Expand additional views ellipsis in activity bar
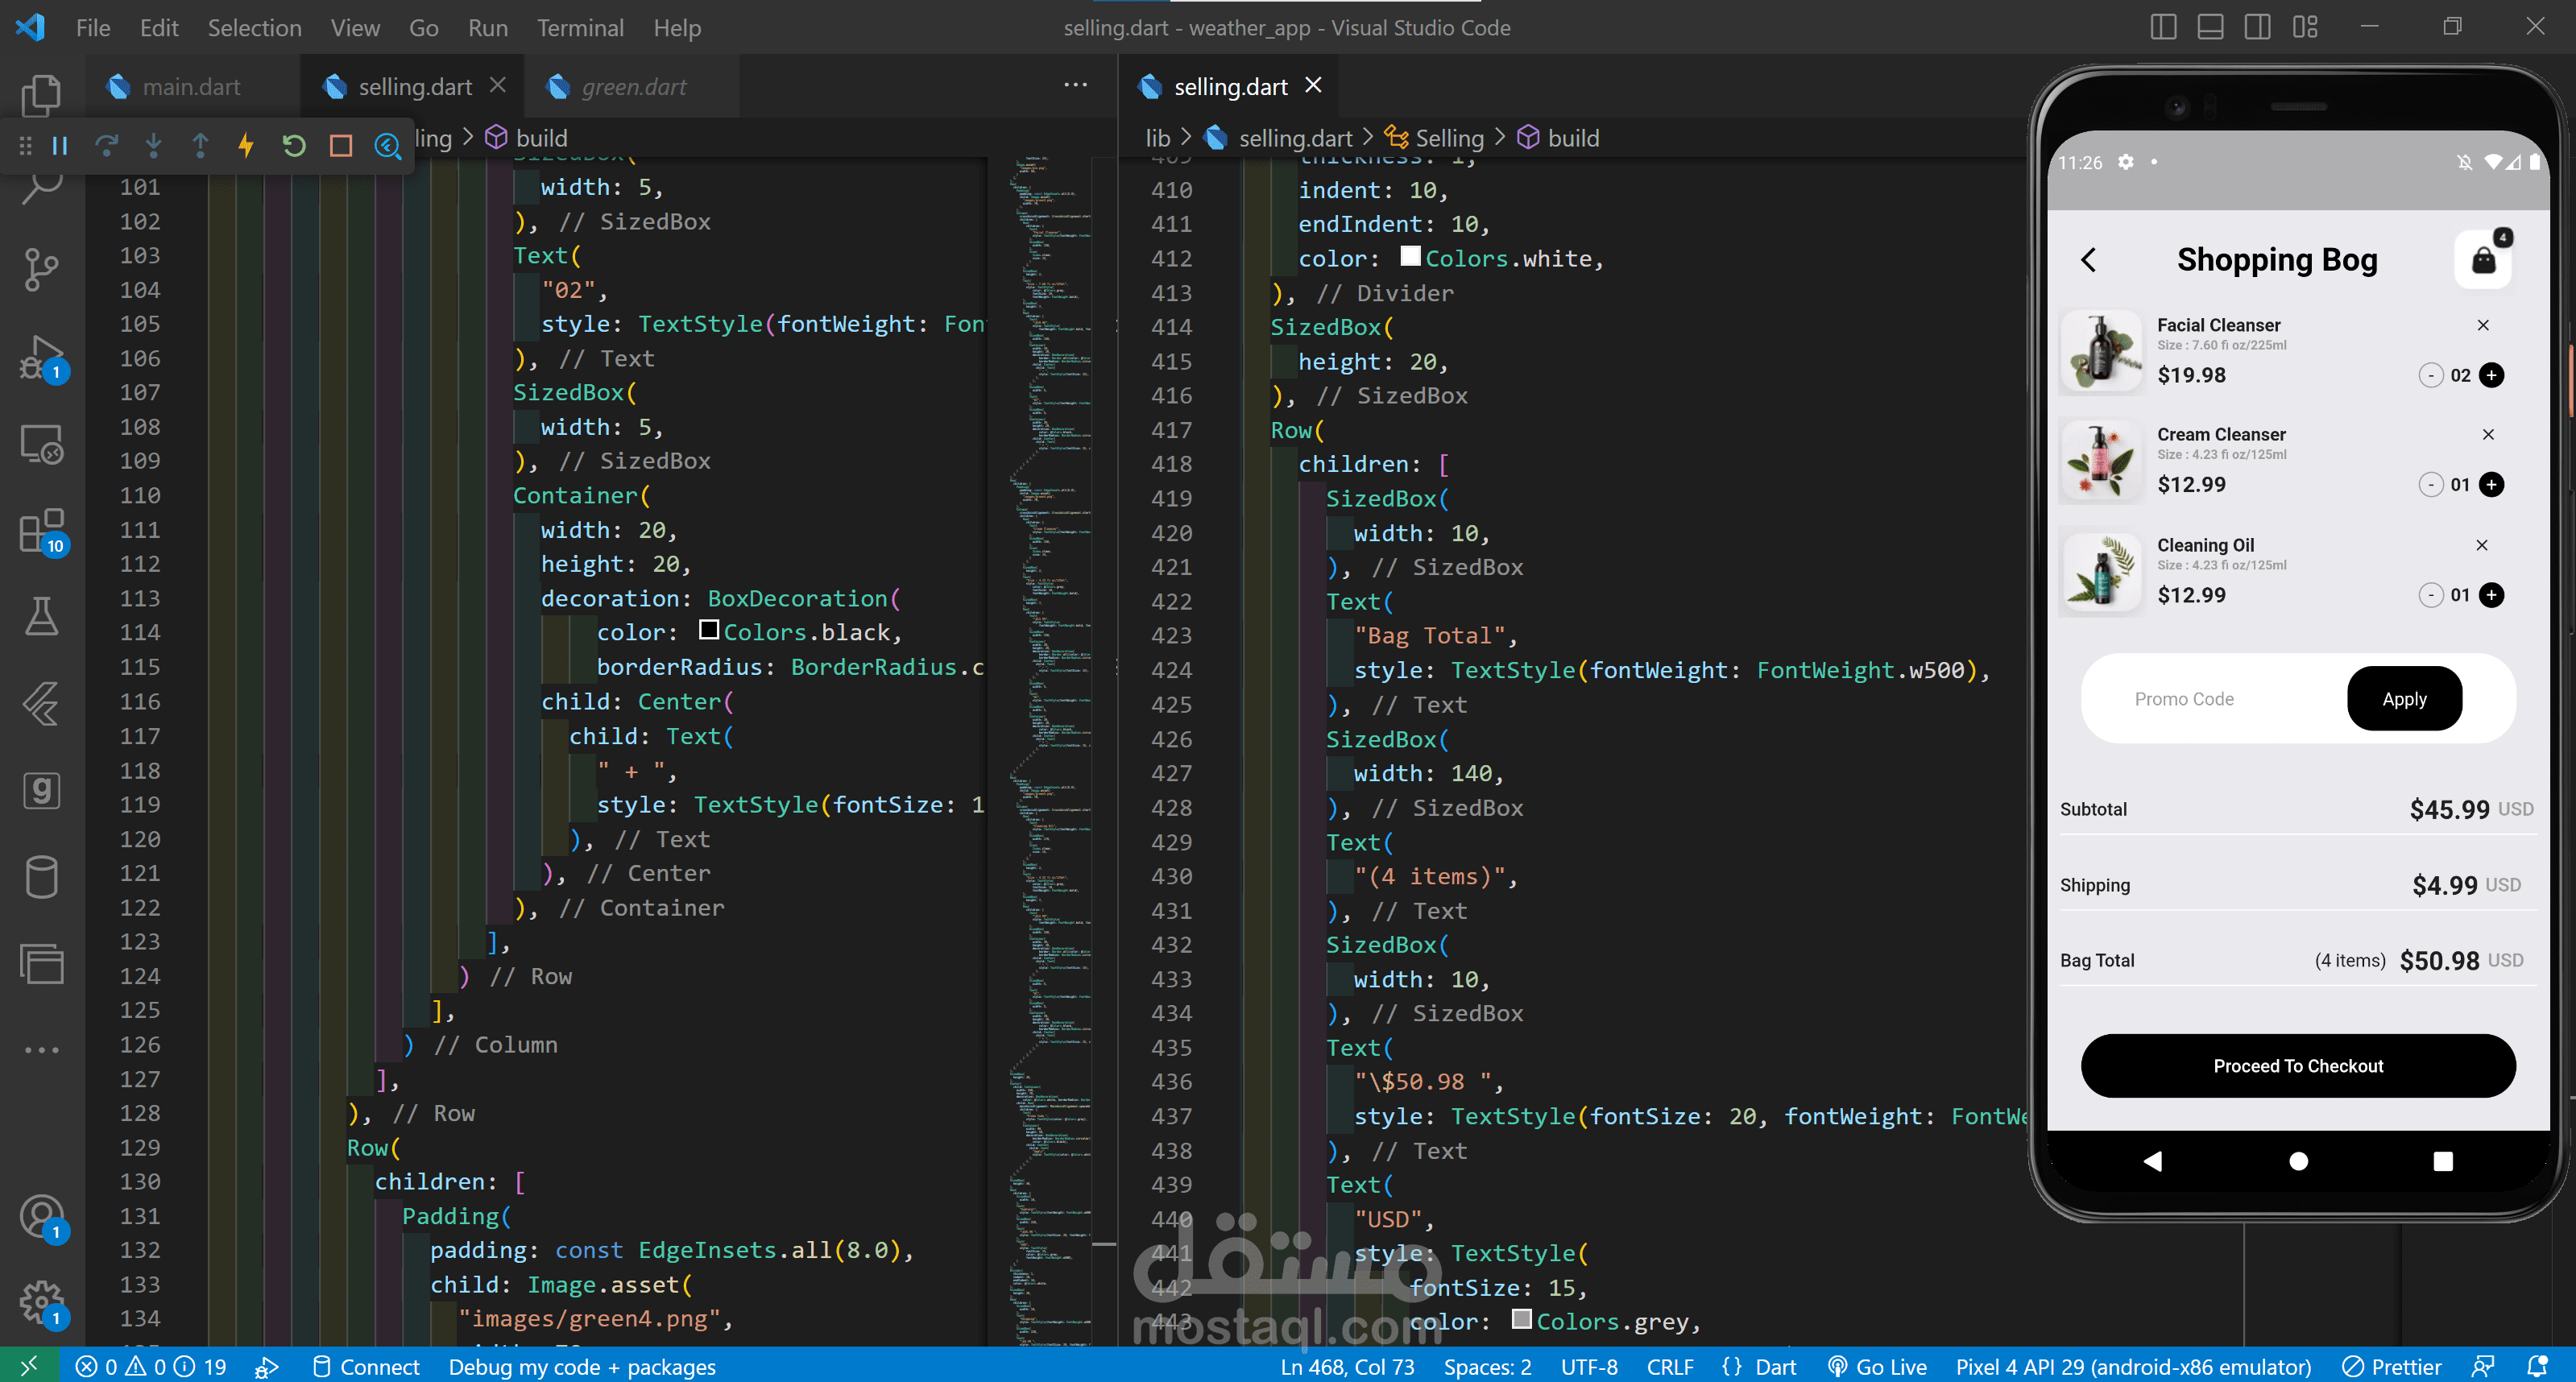The image size is (2576, 1382). coord(41,1050)
